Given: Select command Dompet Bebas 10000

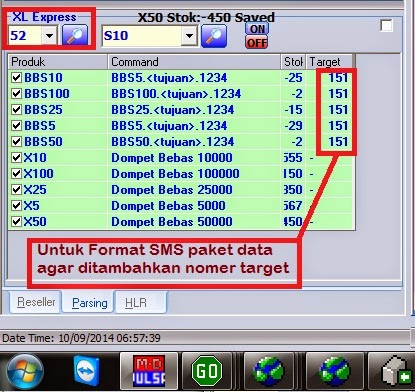Looking at the screenshot, I should click(x=172, y=157).
